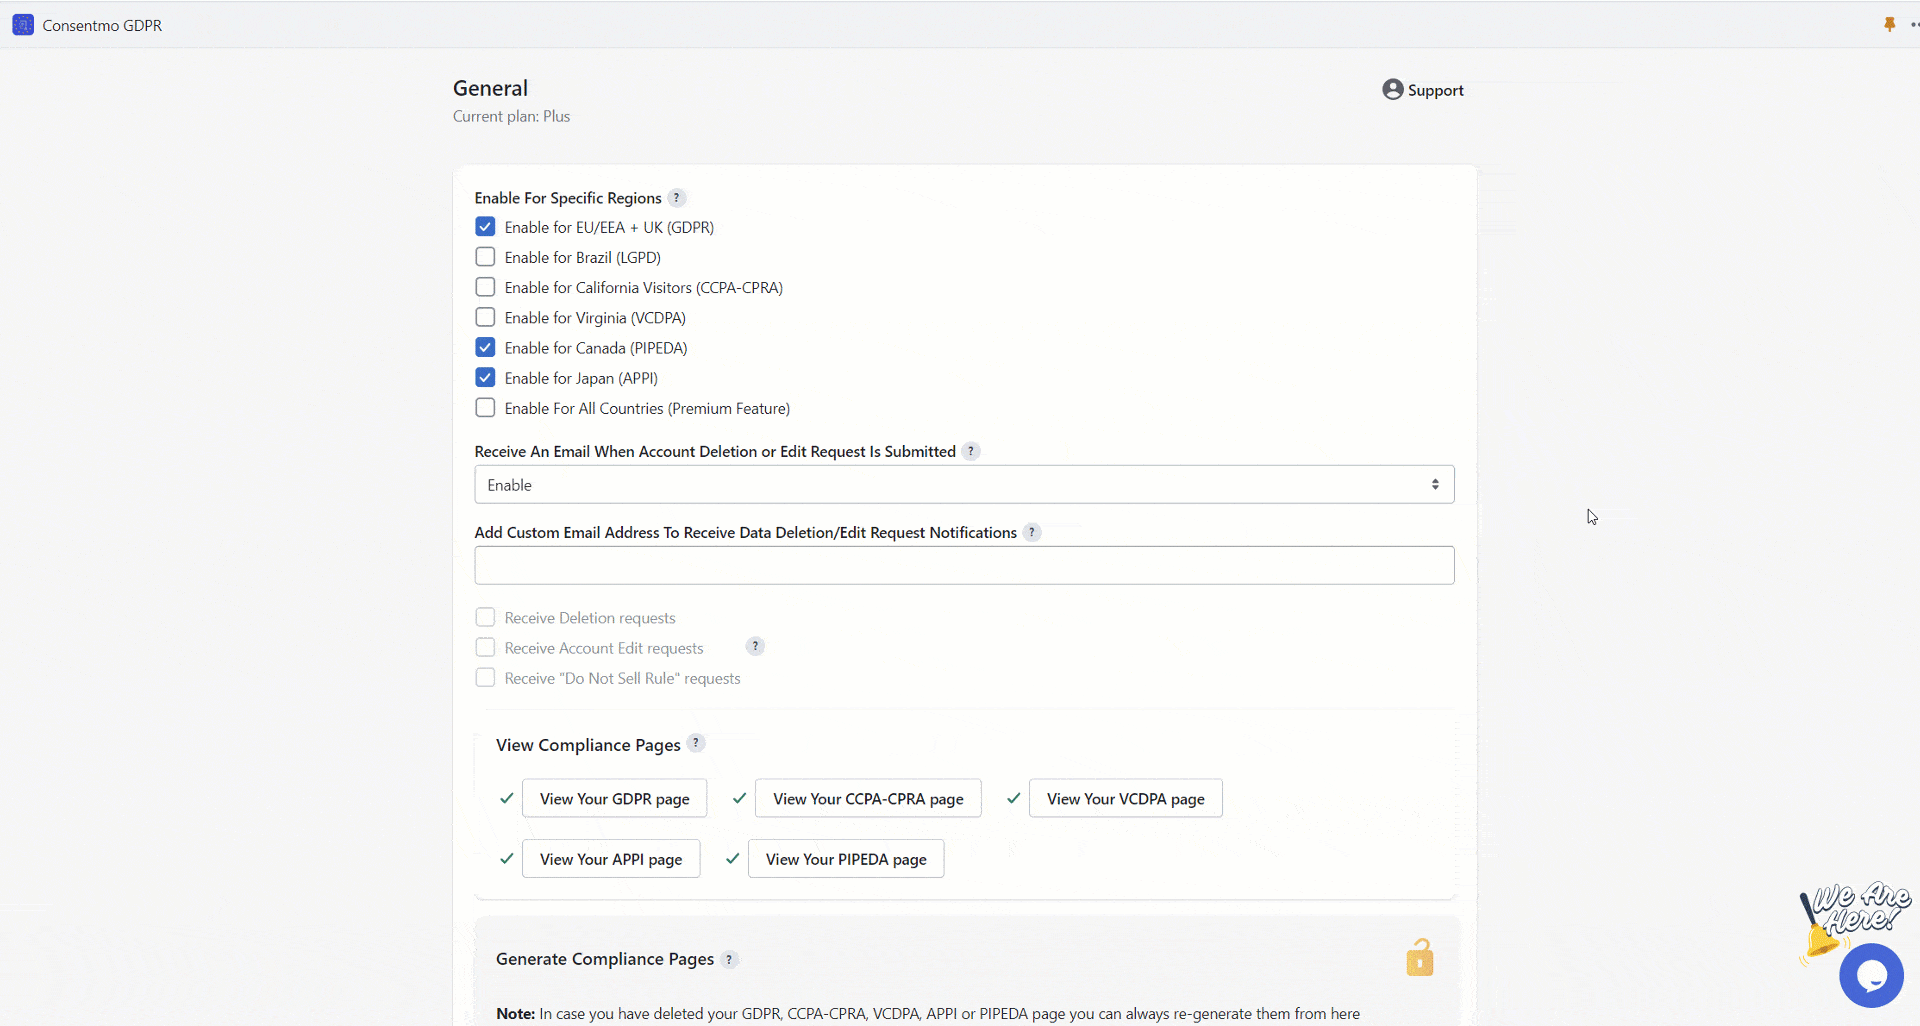Click View Your GDPR page button
Viewport: 1920px width, 1026px height.
click(x=614, y=798)
